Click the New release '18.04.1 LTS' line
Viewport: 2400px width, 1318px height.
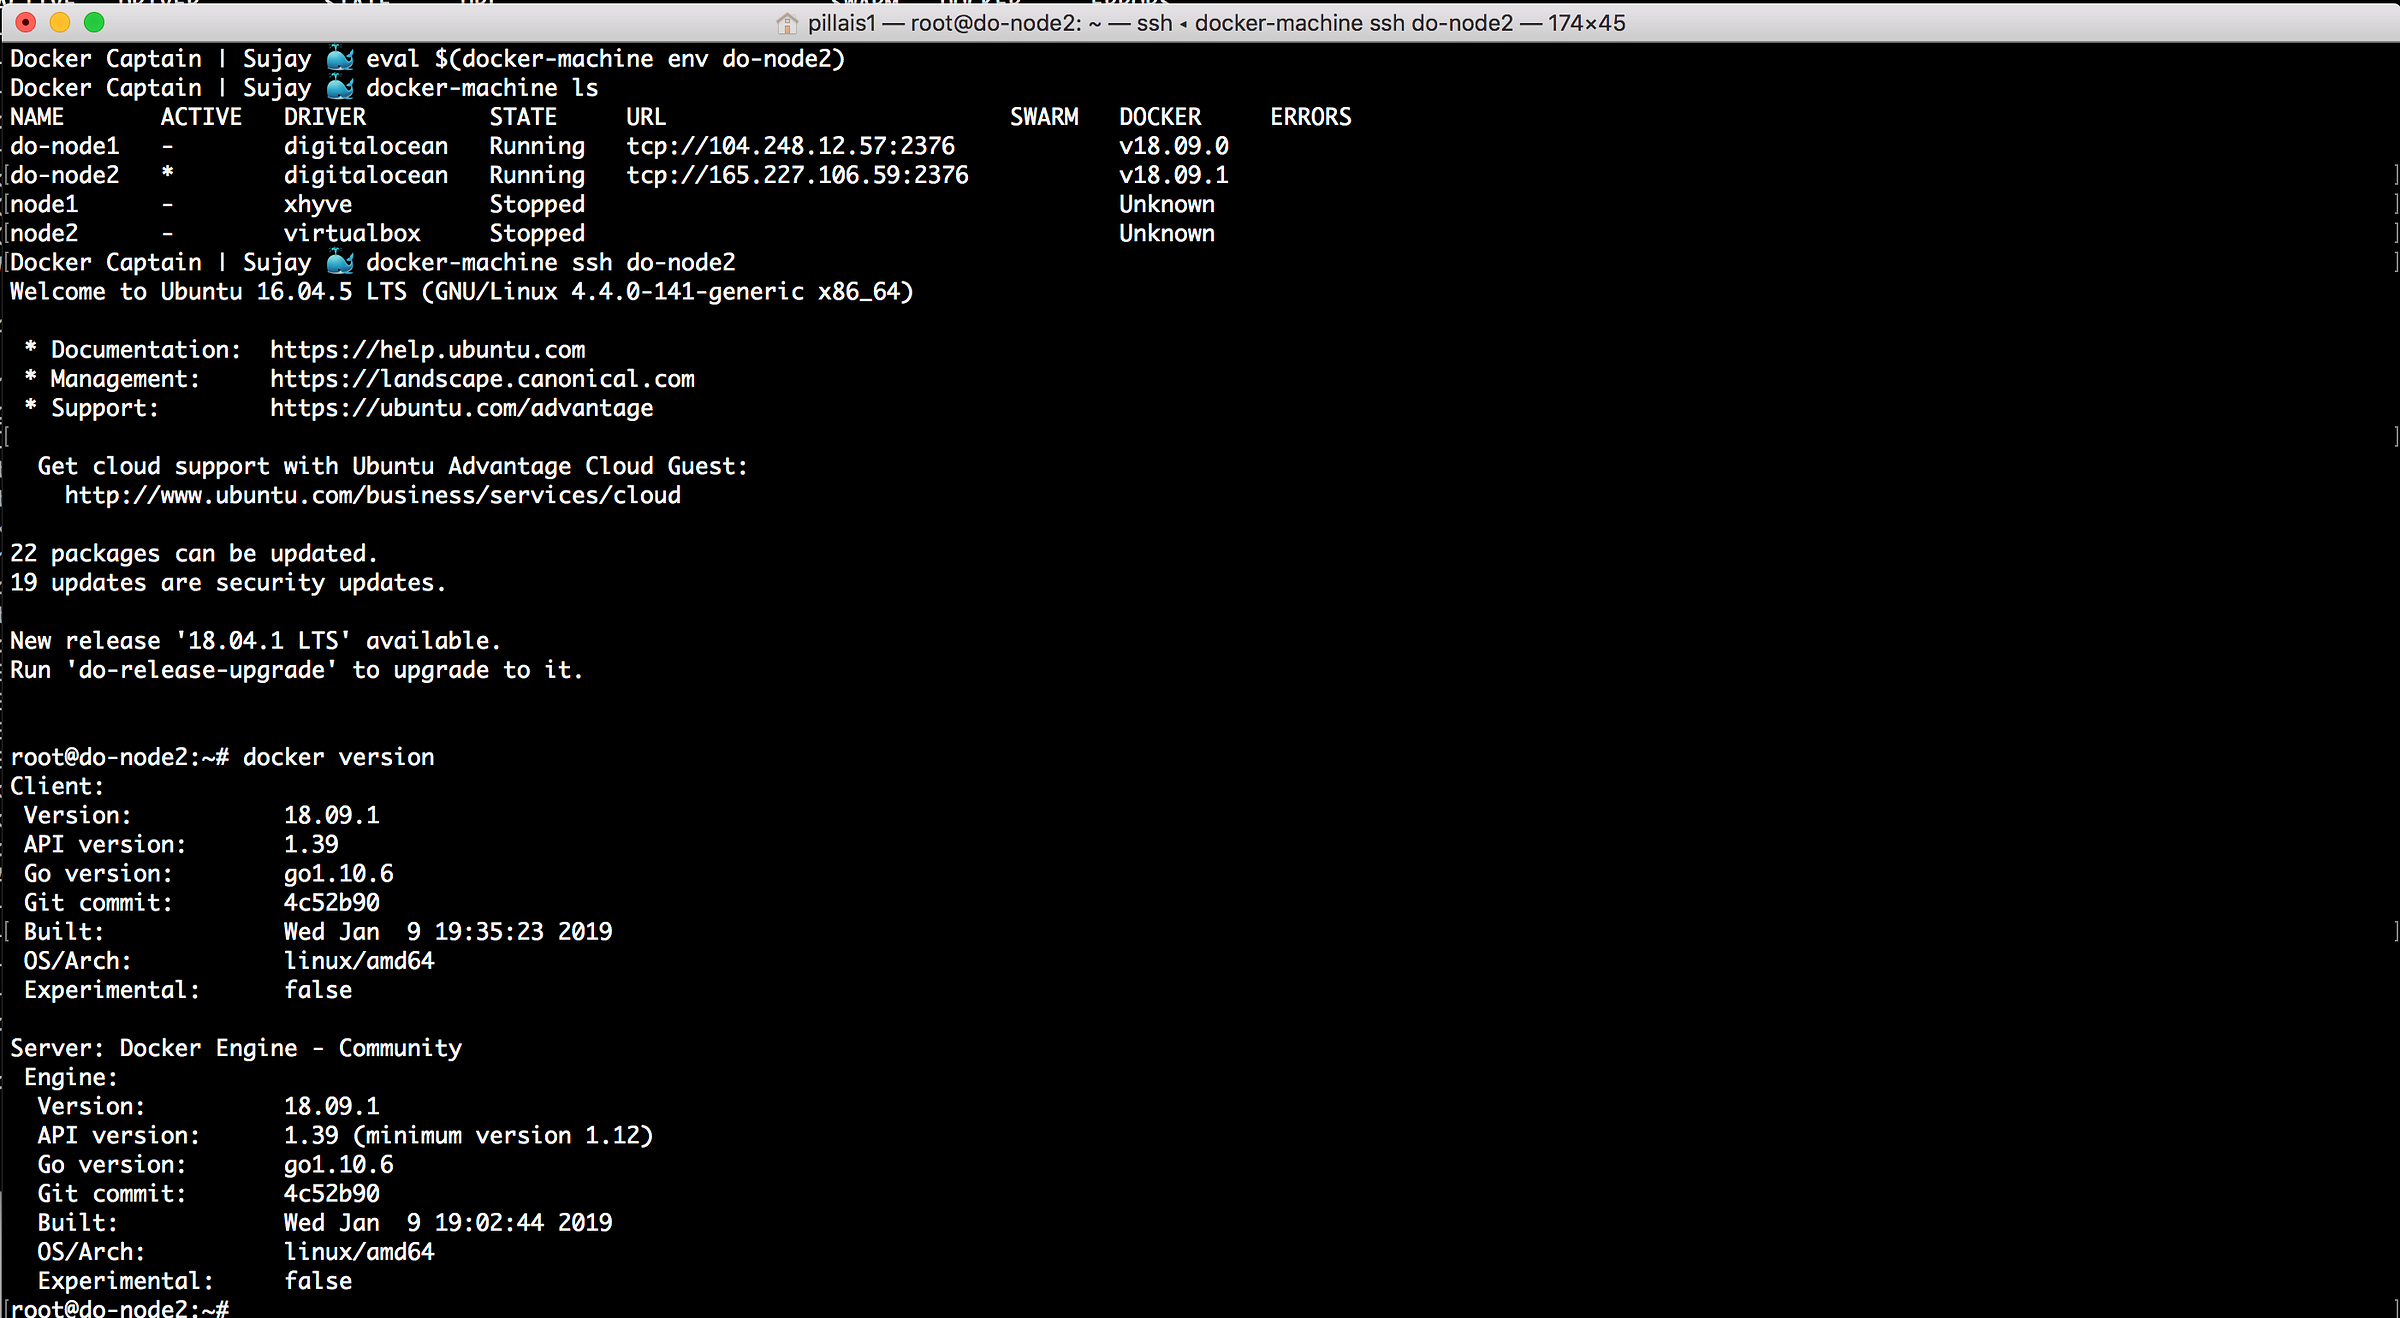click(256, 641)
